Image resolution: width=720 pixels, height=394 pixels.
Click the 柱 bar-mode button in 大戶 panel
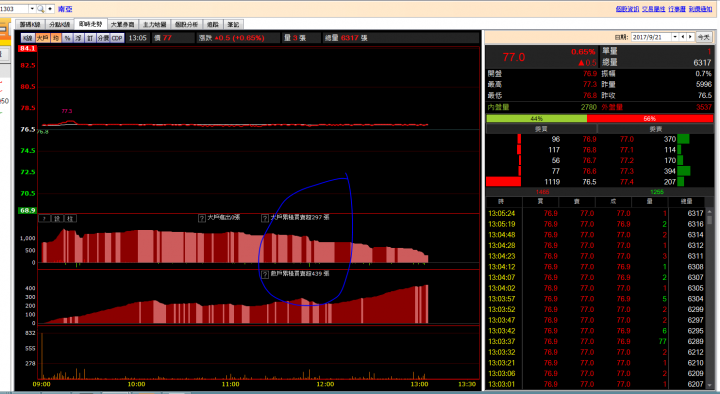coord(70,219)
